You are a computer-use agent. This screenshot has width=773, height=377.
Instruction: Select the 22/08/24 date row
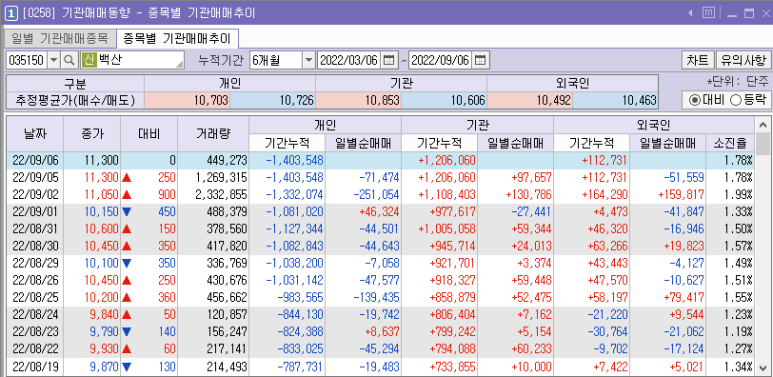[380, 315]
